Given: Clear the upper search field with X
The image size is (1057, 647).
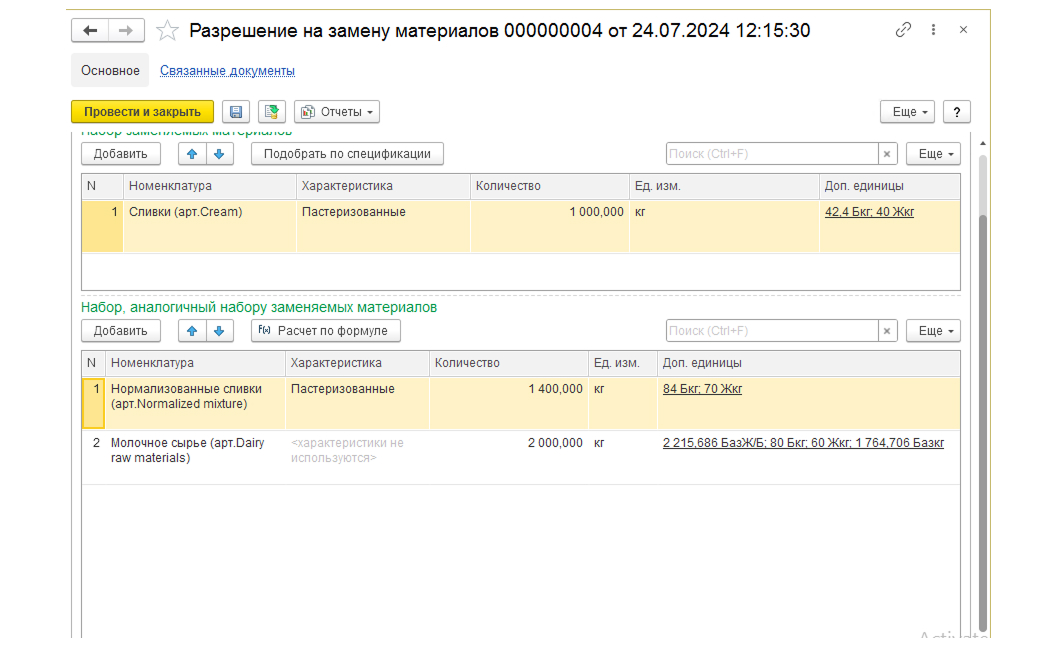Looking at the screenshot, I should pyautogui.click(x=887, y=154).
